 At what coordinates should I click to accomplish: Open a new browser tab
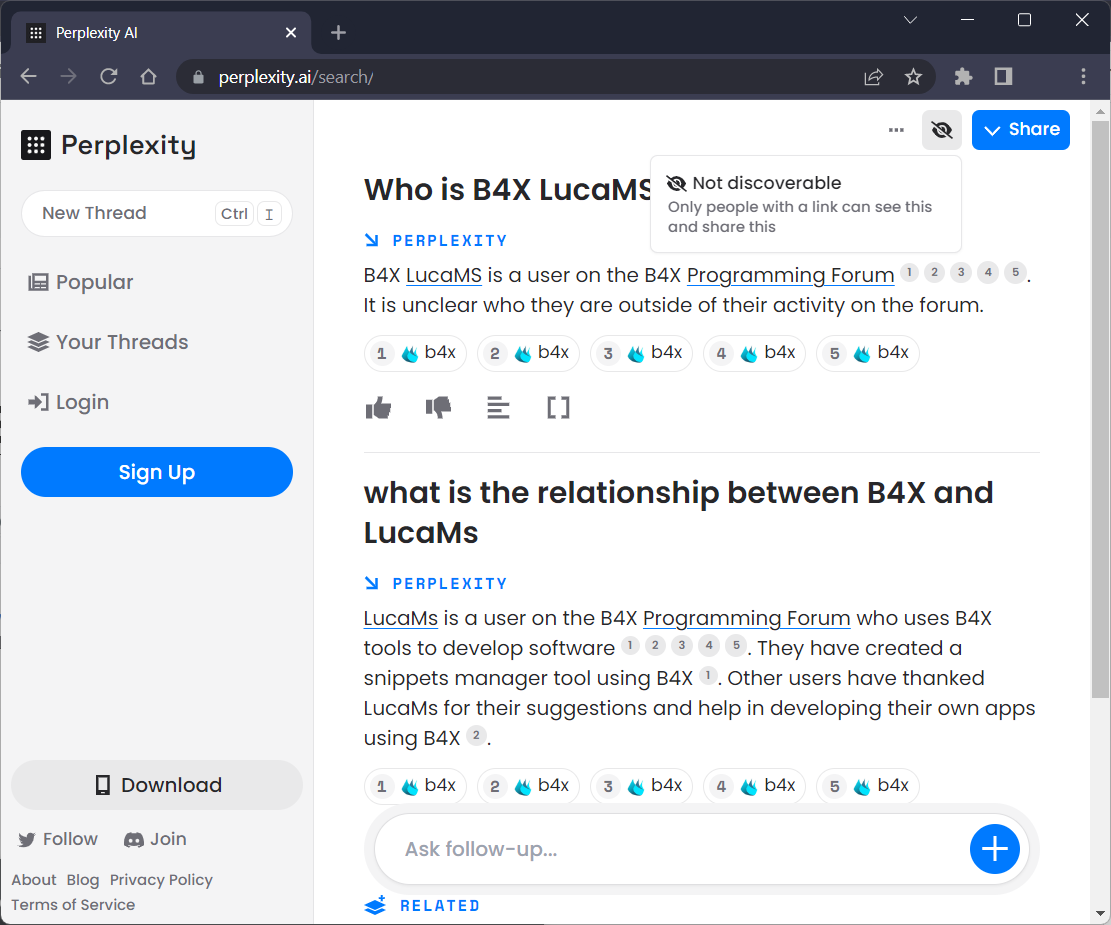pos(339,33)
